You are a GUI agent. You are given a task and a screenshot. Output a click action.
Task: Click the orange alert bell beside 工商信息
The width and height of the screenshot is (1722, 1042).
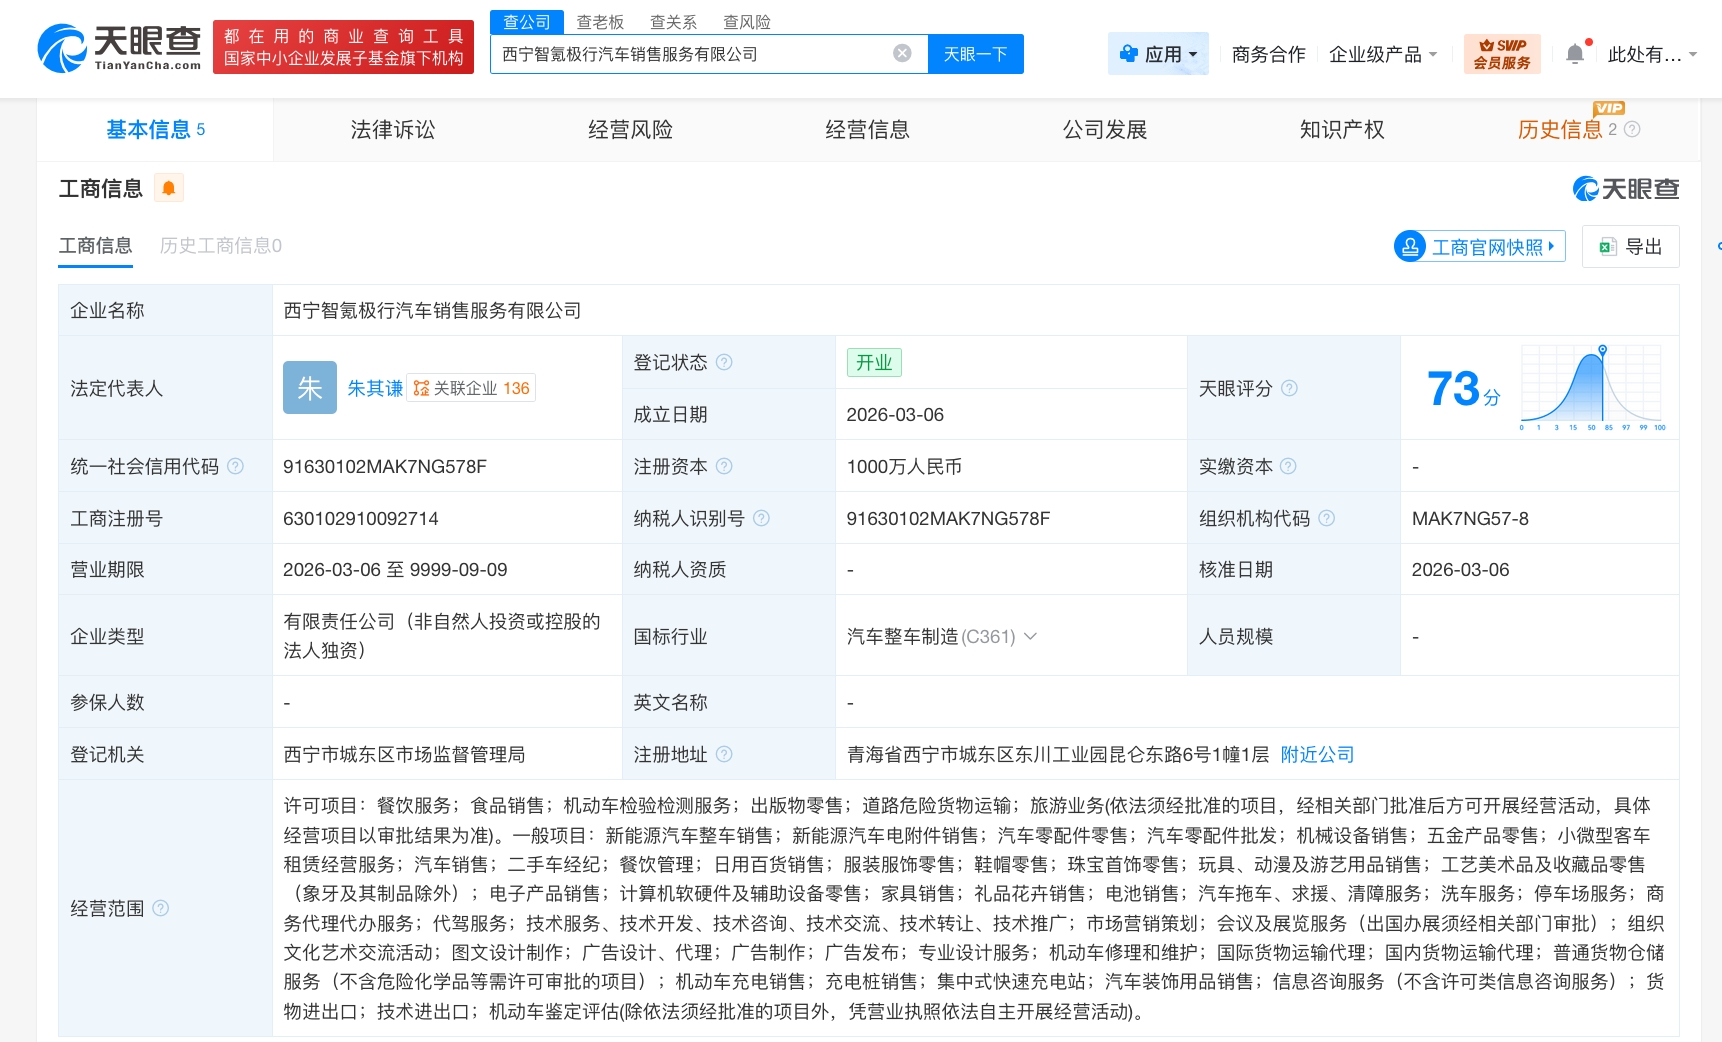tap(169, 188)
